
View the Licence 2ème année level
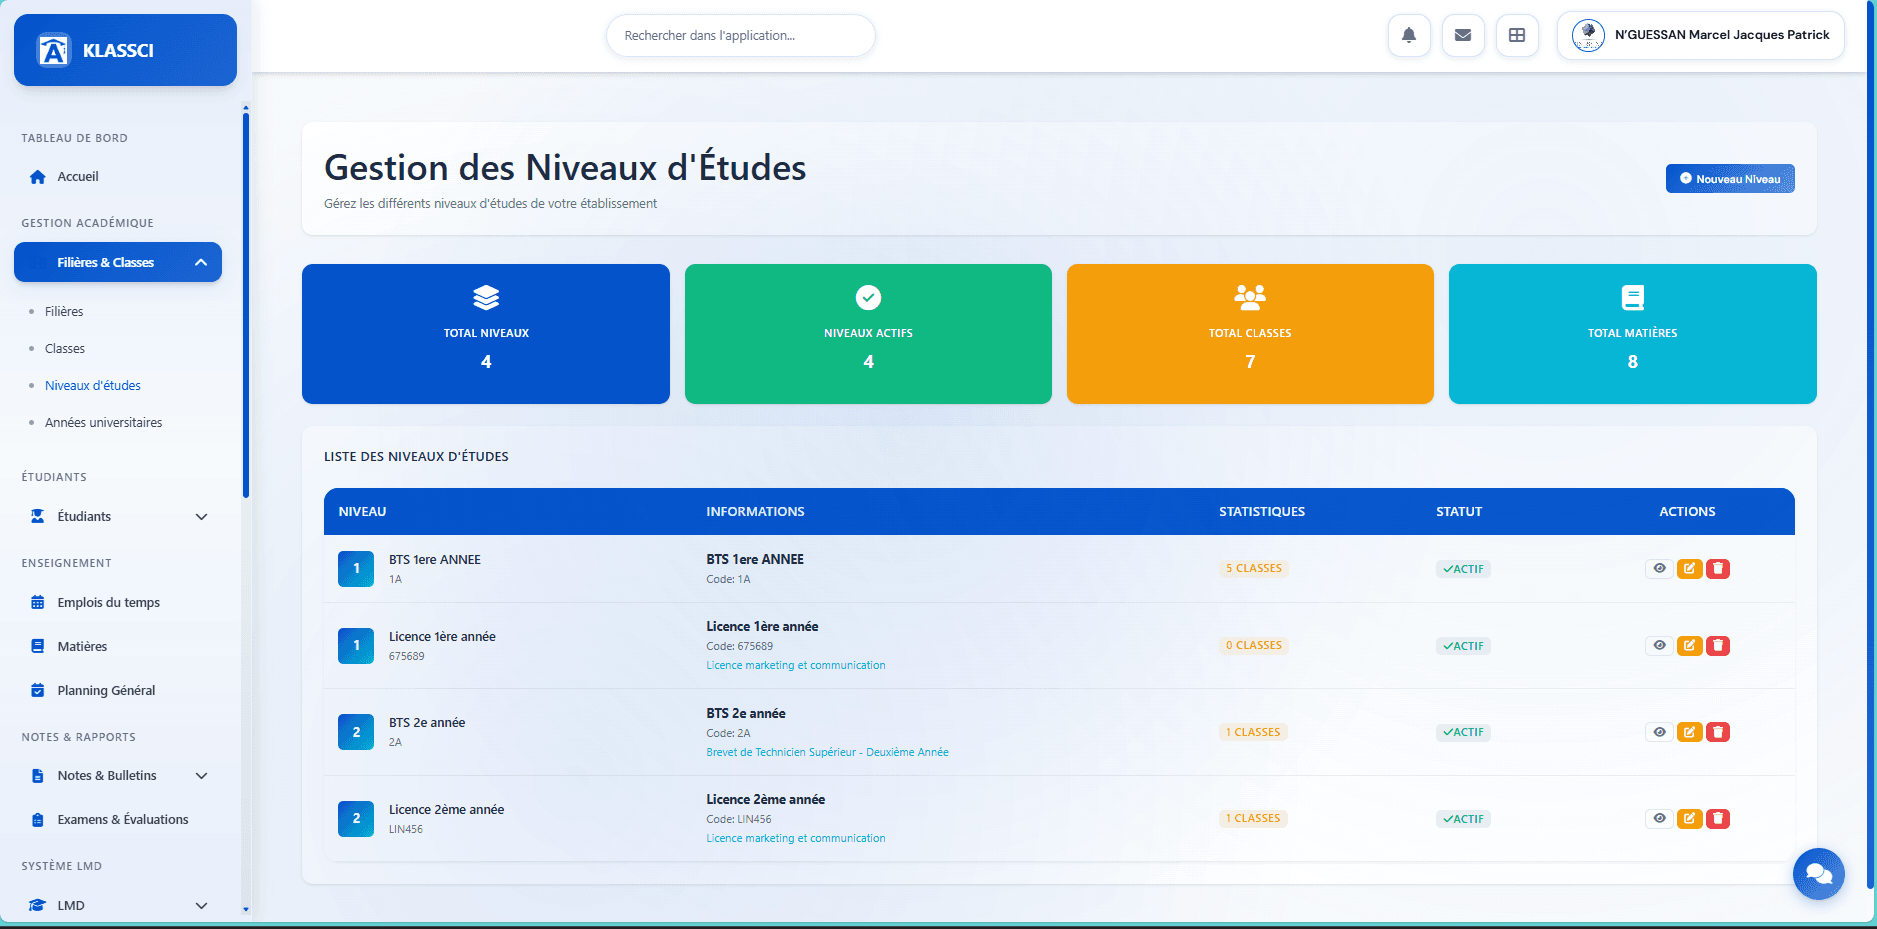1659,818
